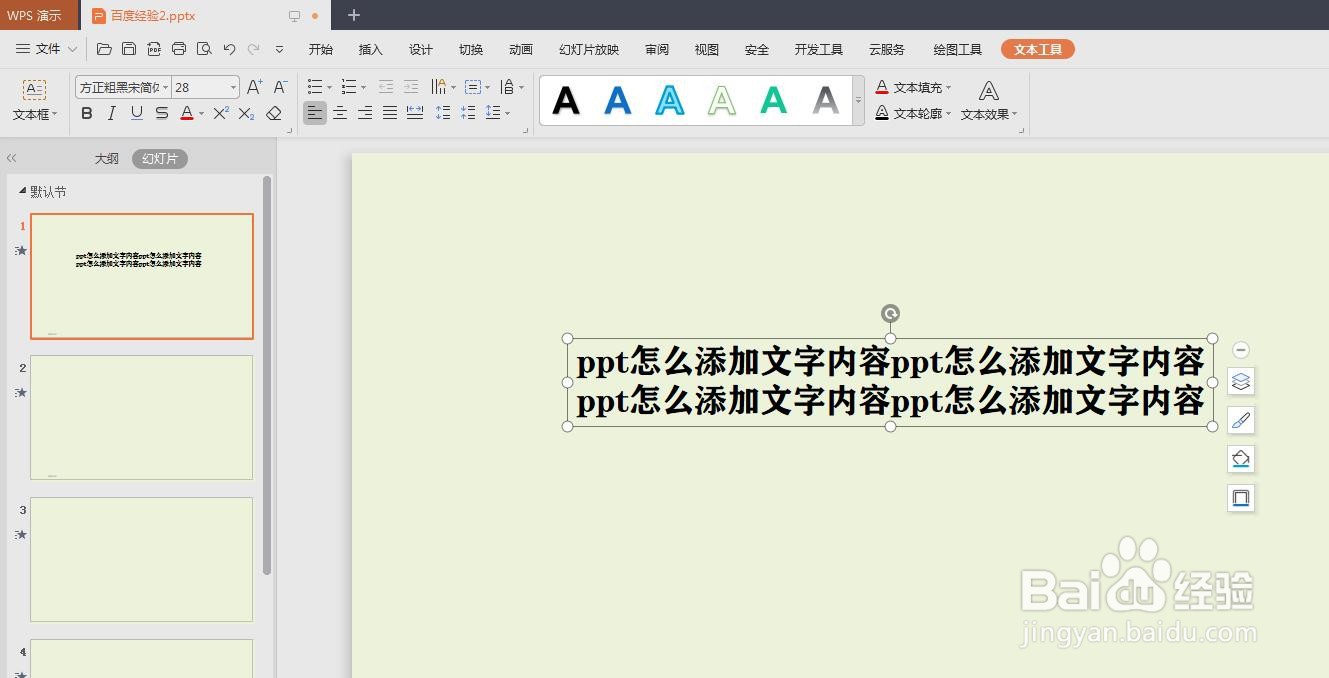The width and height of the screenshot is (1329, 678).
Task: Switch to the 幻灯片 pane tab
Action: [159, 158]
